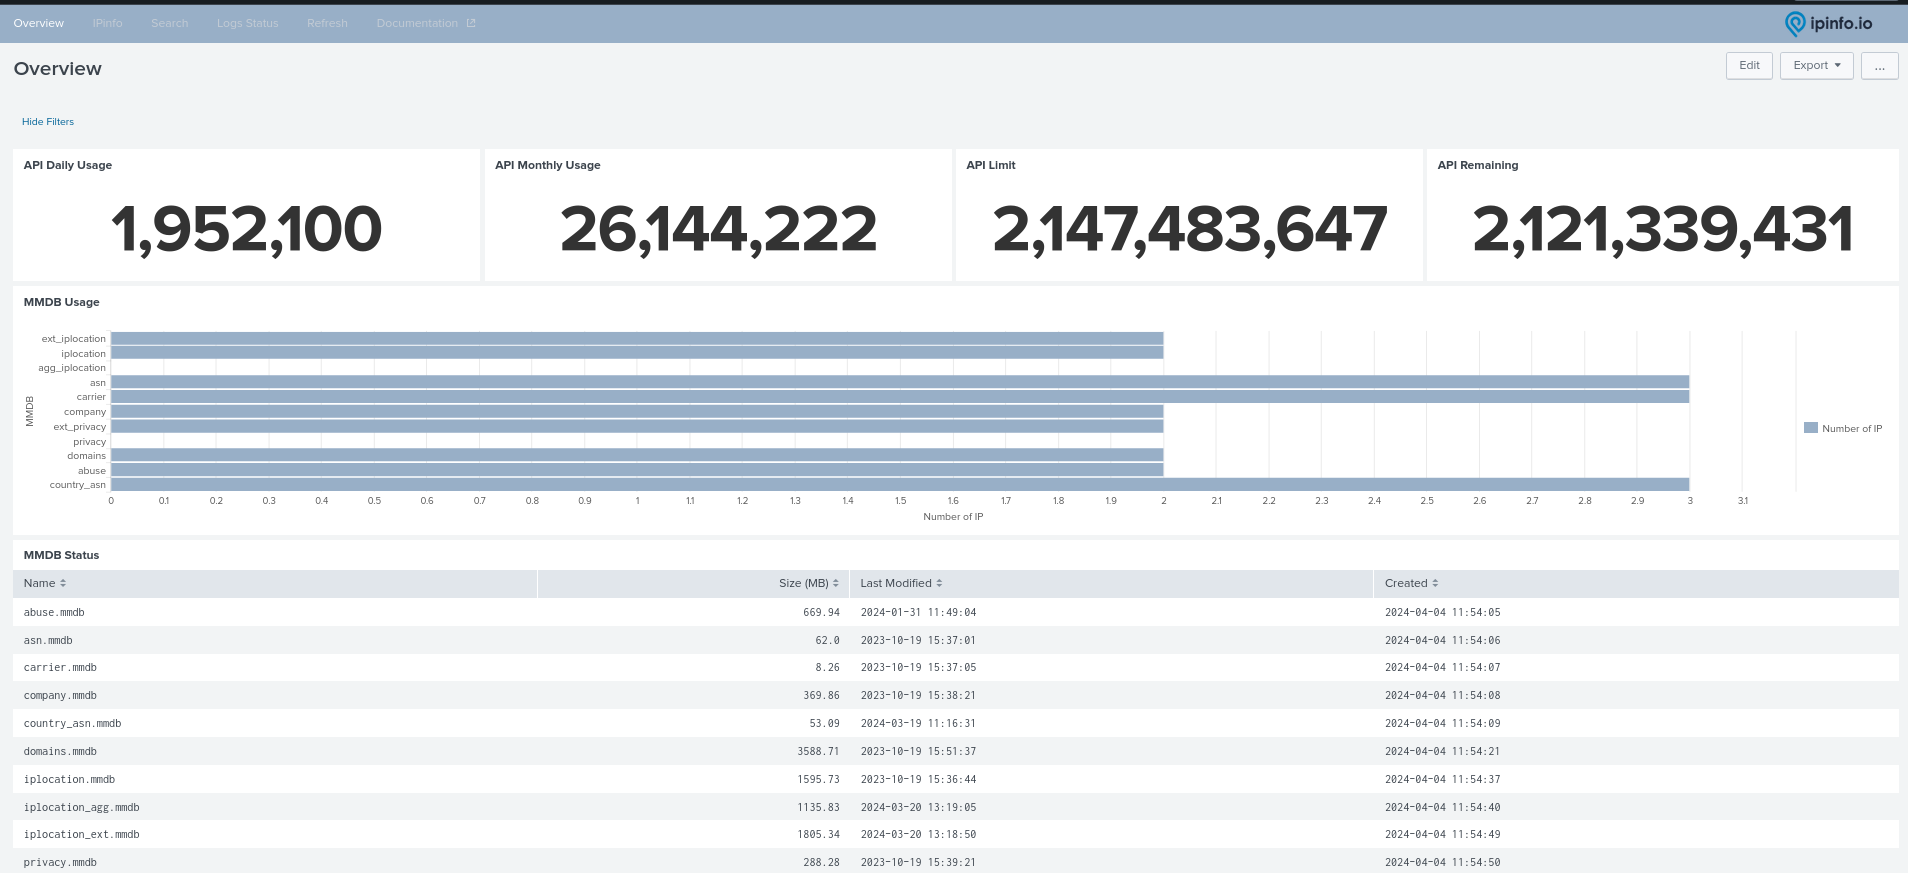Click the API Remaining value 2,121,339,431
This screenshot has width=1908, height=873.
pyautogui.click(x=1662, y=229)
